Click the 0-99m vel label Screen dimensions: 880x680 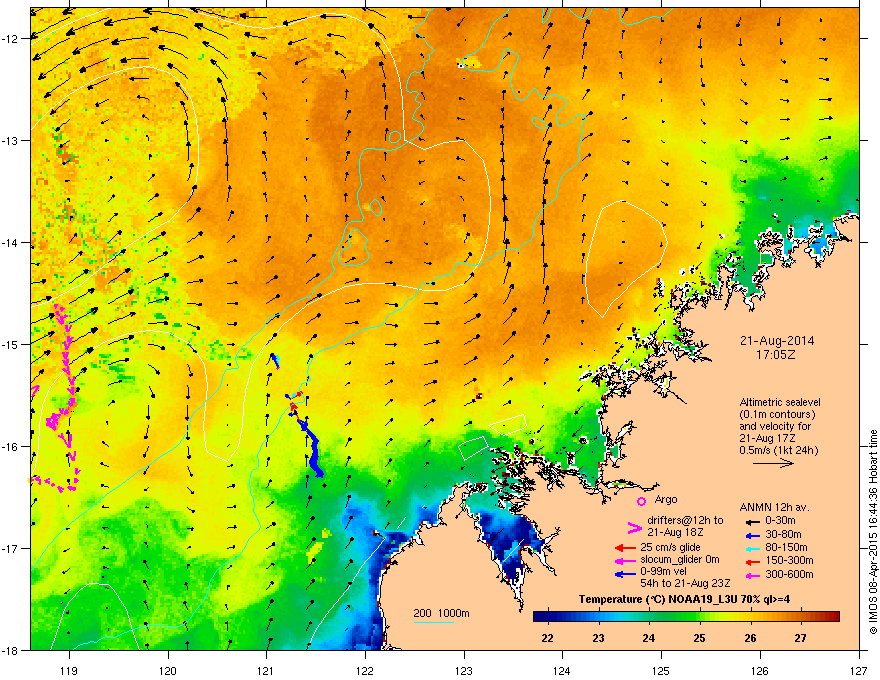point(664,572)
